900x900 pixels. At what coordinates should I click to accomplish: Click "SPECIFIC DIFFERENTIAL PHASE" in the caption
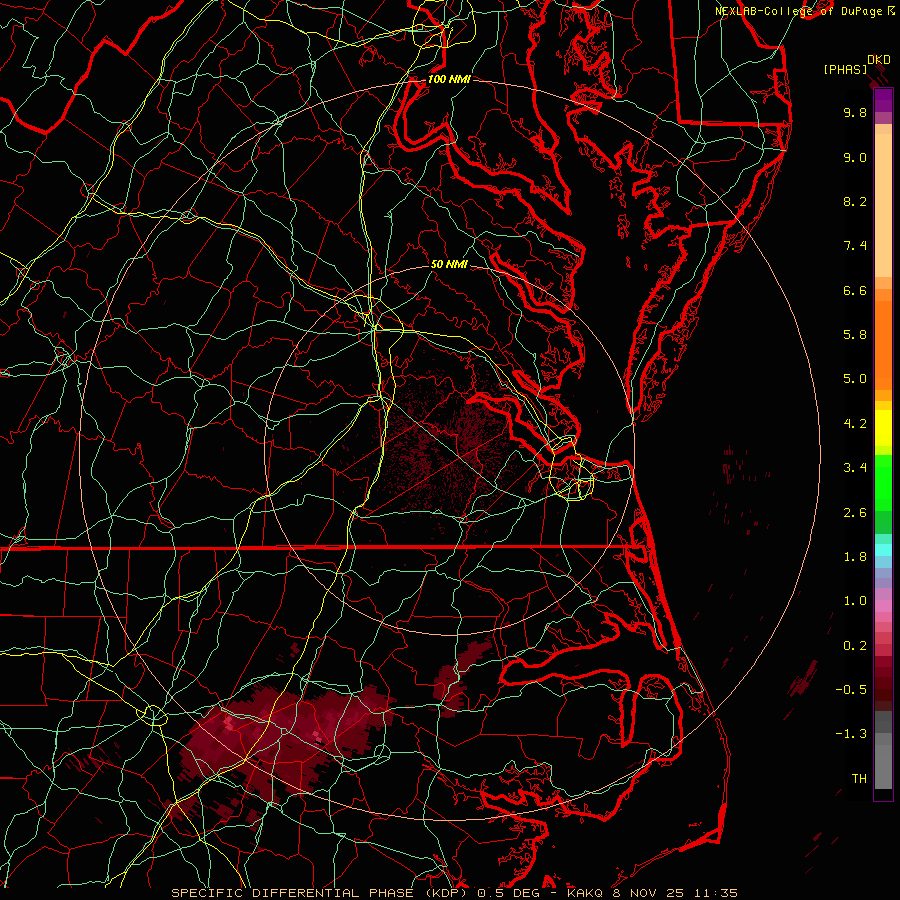tap(292, 893)
